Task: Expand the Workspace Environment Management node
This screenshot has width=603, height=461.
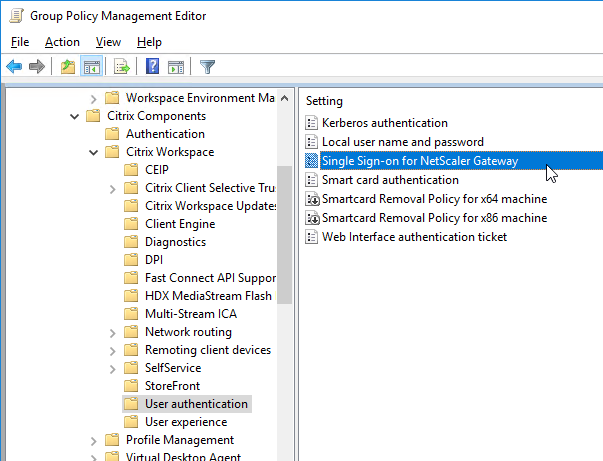Action: click(93, 99)
